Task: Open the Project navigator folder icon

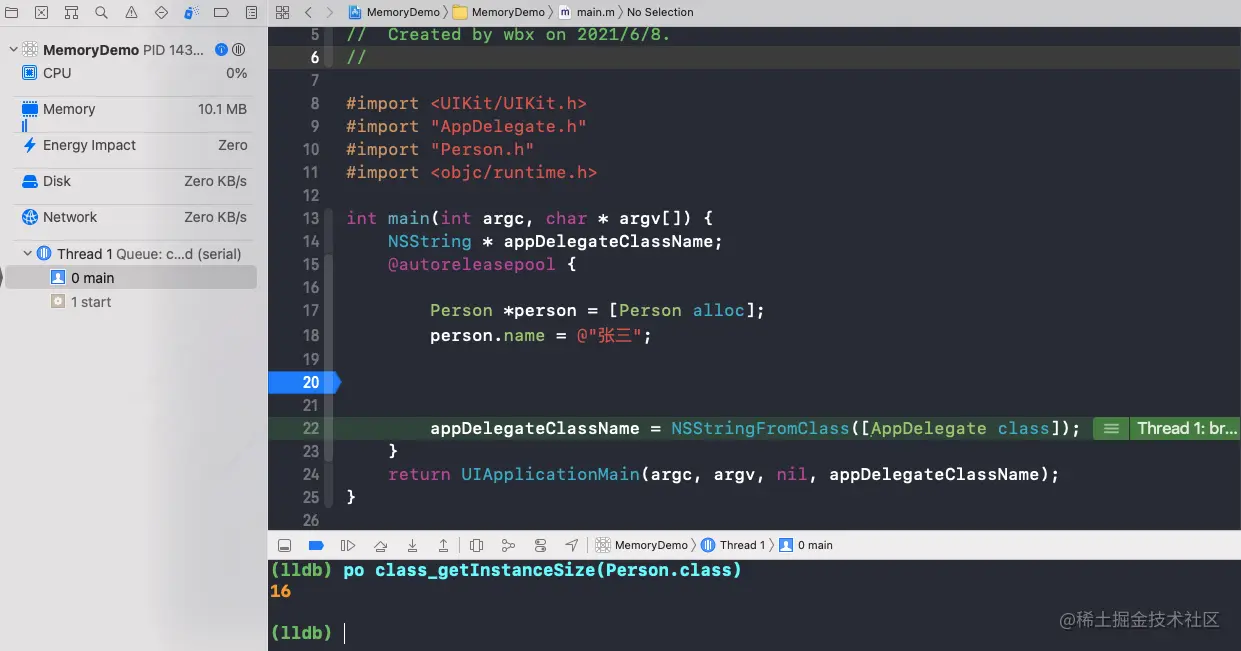Action: pos(11,12)
